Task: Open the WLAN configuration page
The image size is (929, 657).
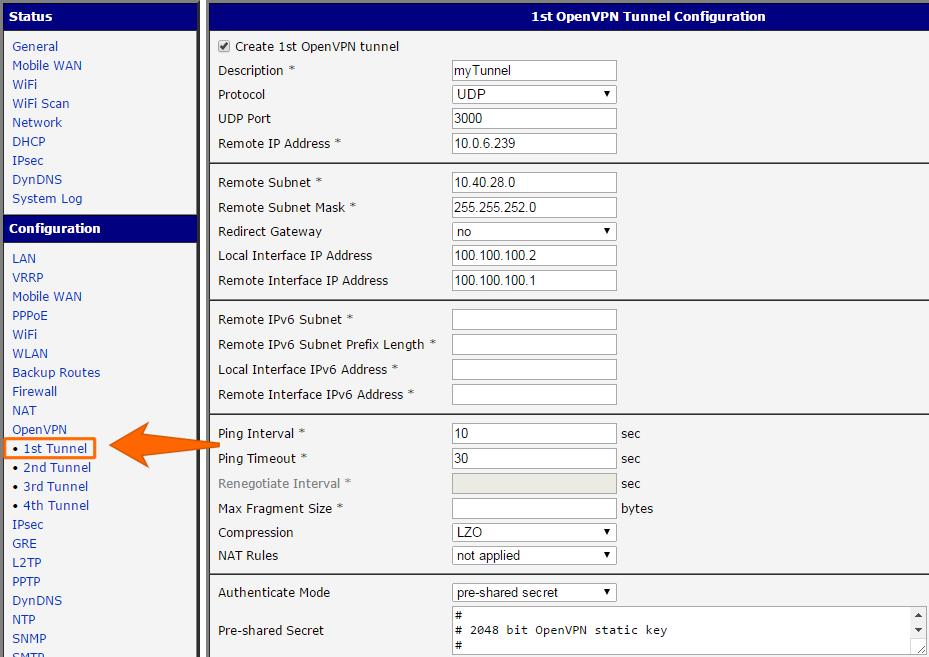Action: click(30, 353)
